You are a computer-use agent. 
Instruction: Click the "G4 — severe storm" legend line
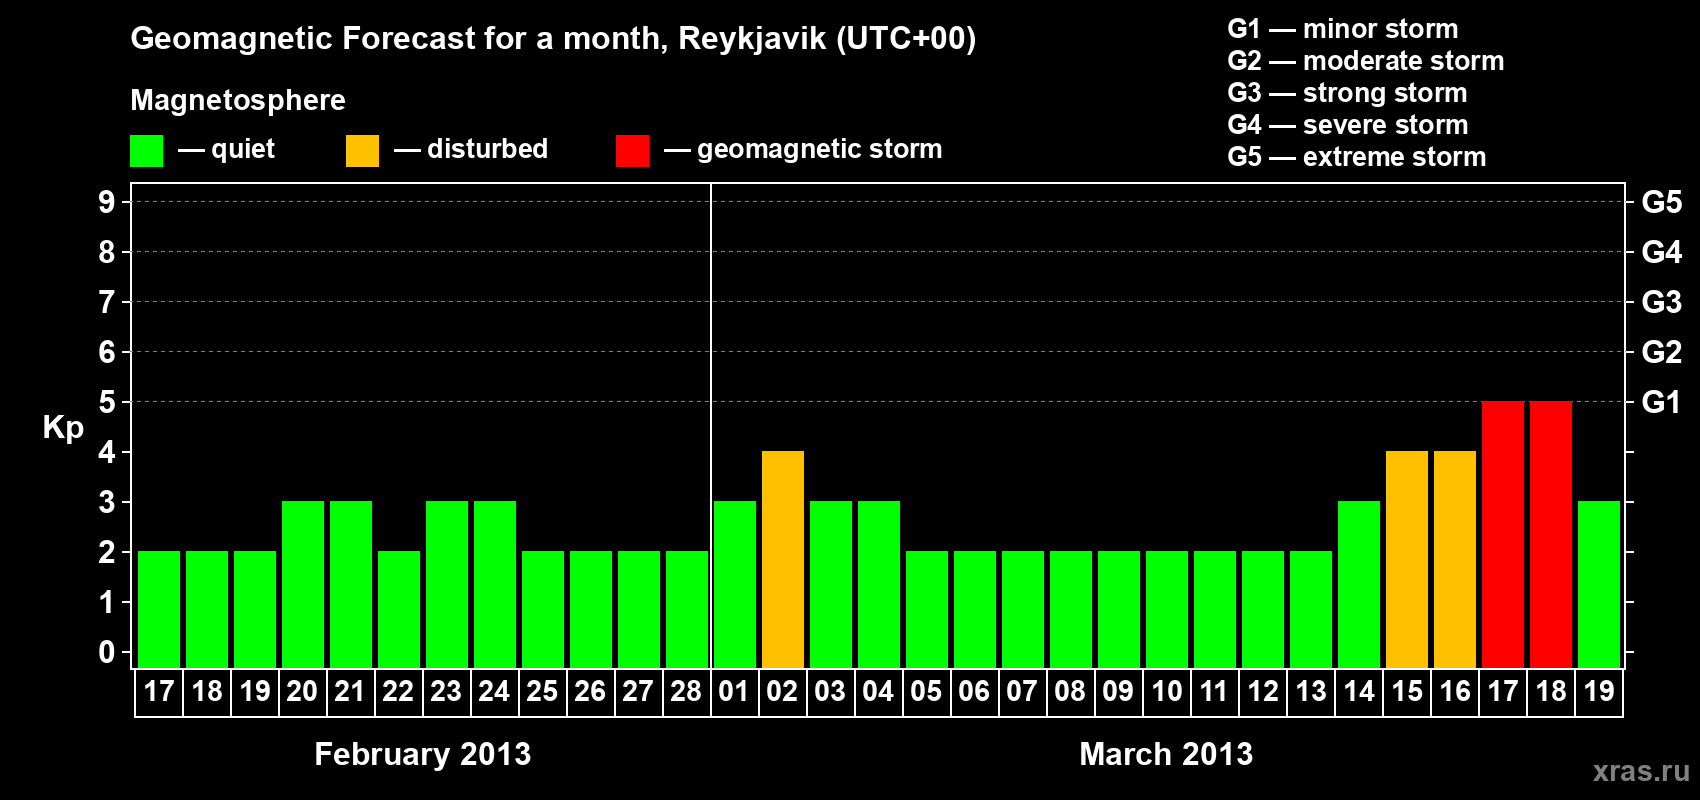coord(1348,125)
